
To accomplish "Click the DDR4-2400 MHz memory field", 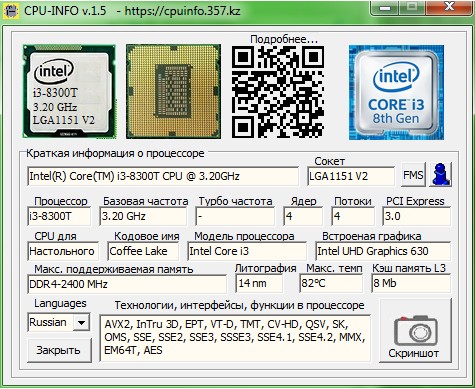I will [127, 284].
